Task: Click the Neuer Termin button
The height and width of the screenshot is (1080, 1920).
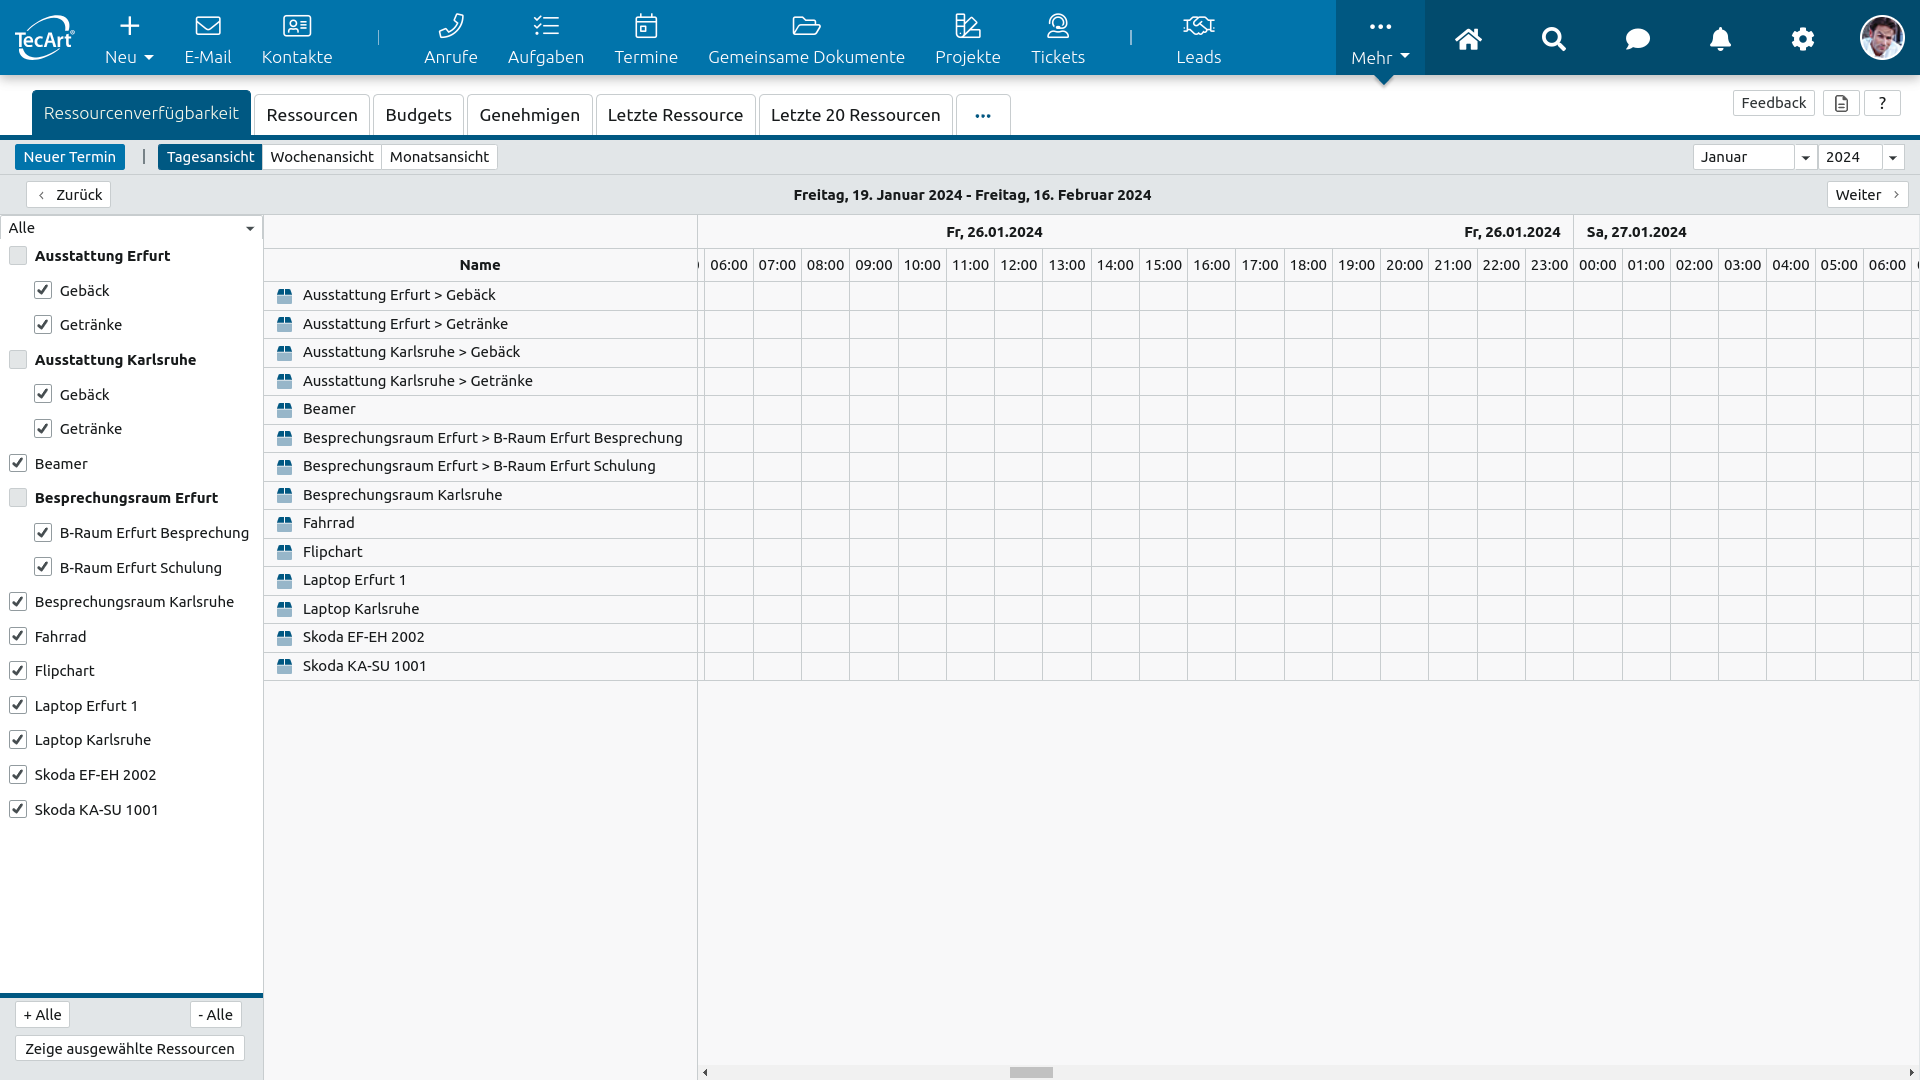Action: coord(70,157)
